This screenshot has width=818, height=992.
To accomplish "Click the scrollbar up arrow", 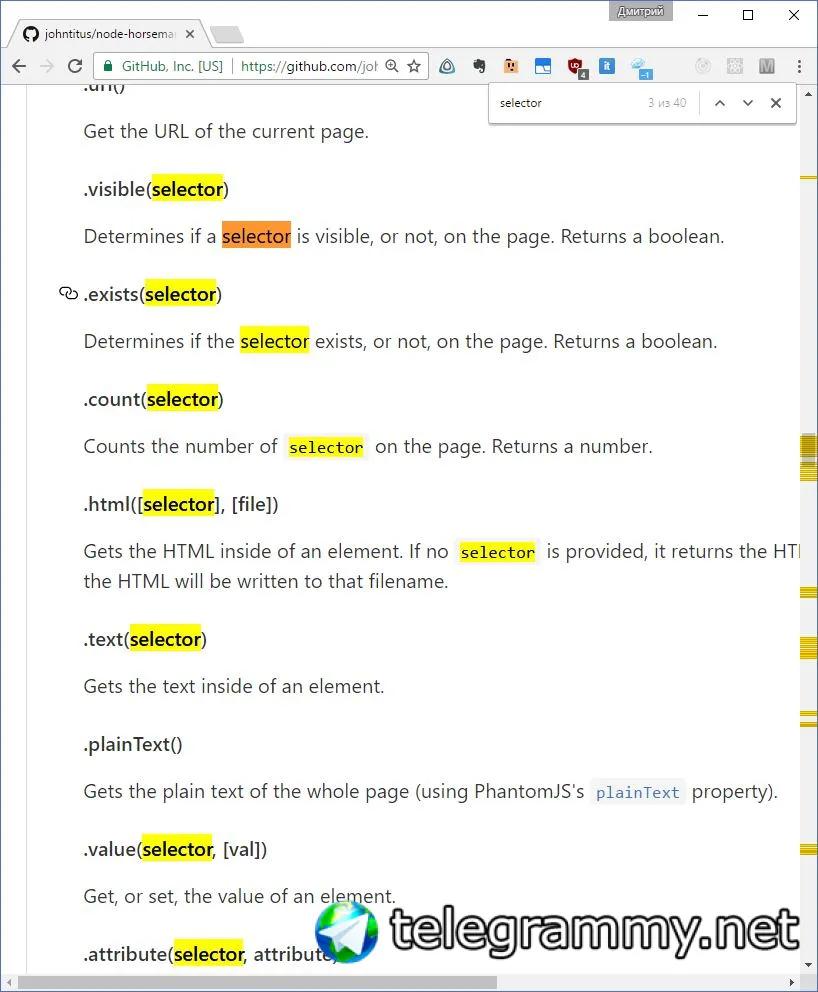I will pyautogui.click(x=808, y=94).
